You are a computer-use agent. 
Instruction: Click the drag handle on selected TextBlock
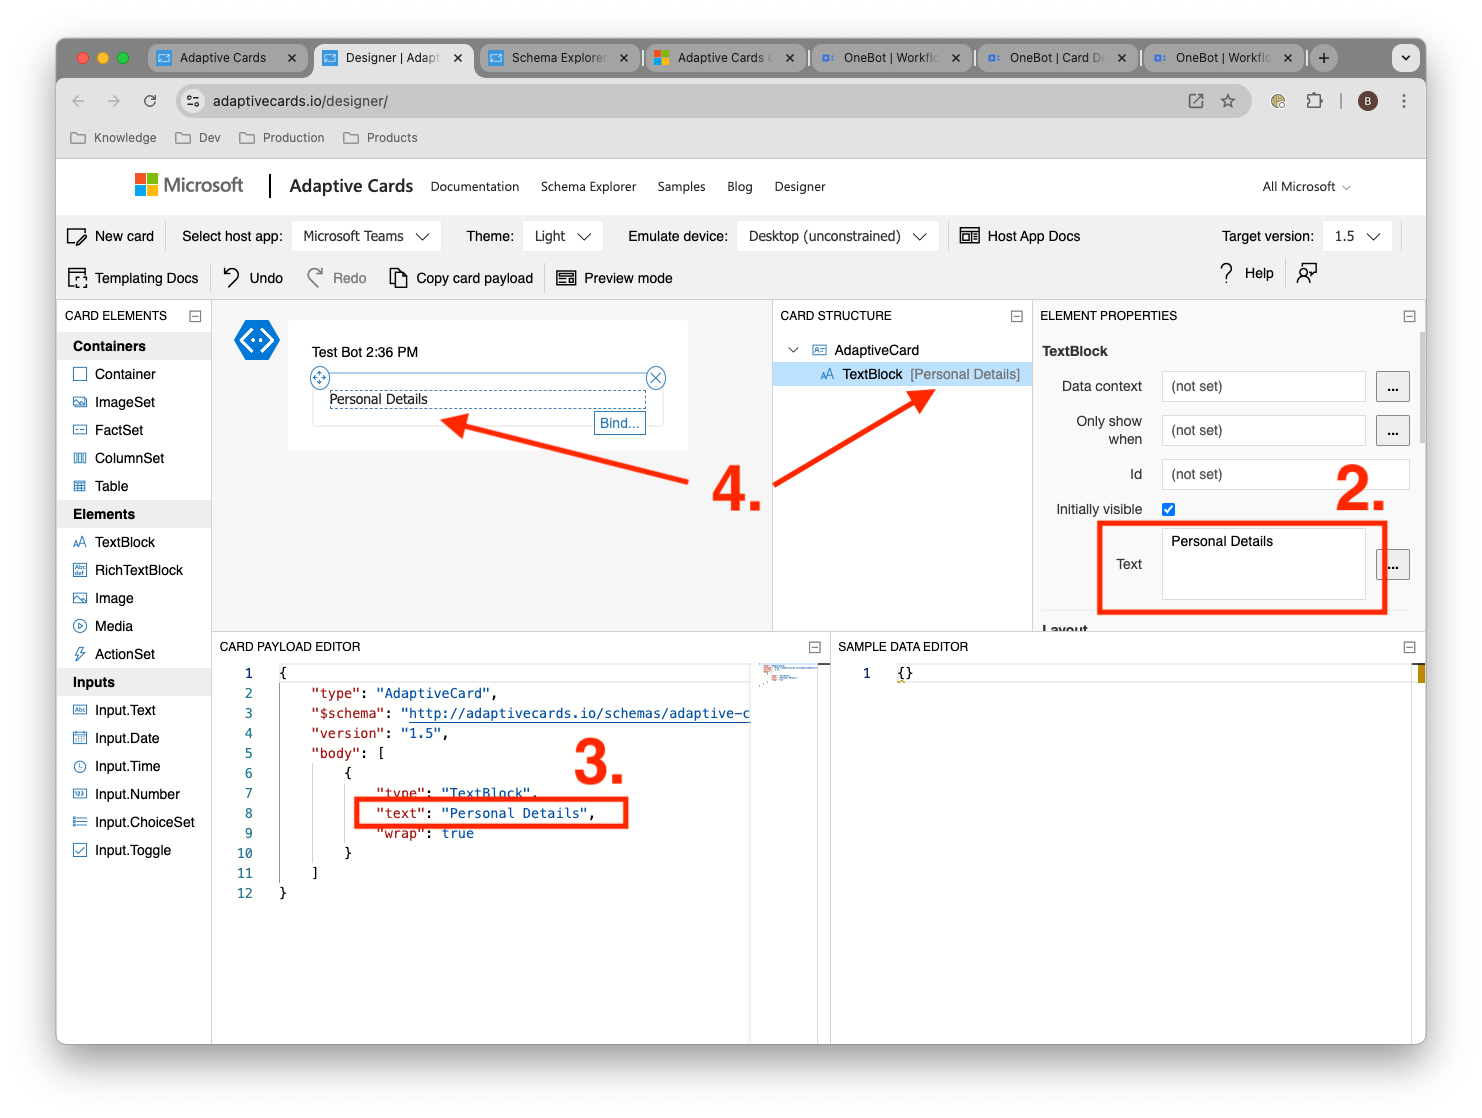tap(320, 377)
